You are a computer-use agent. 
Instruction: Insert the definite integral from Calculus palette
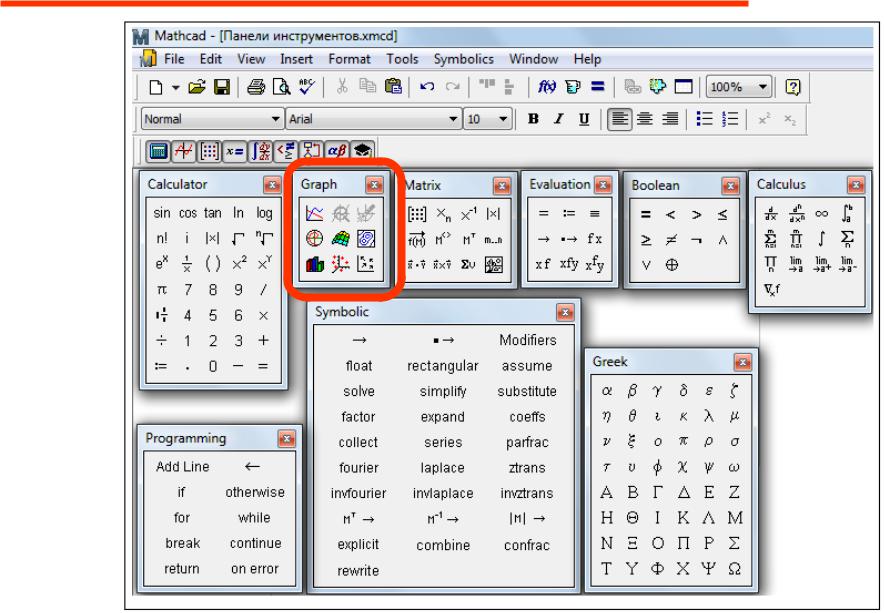[847, 213]
